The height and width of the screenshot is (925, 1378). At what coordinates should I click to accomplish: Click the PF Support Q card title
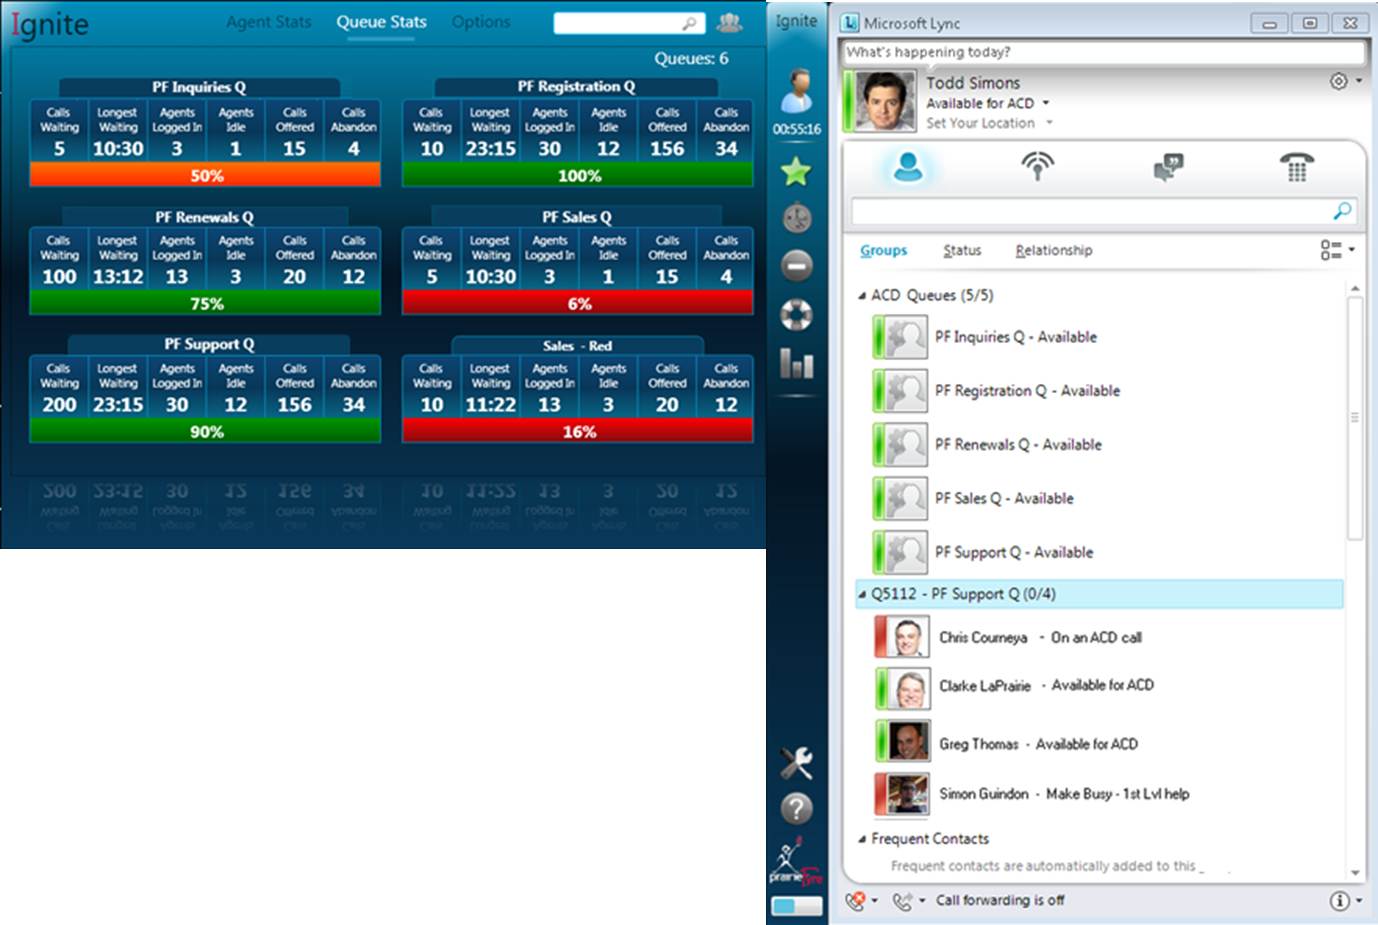[209, 344]
